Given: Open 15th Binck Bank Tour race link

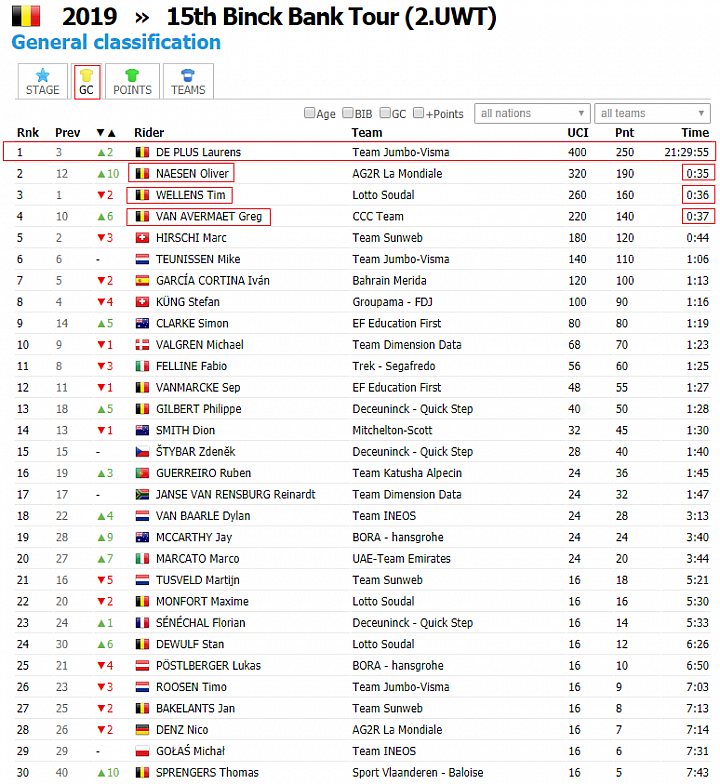Looking at the screenshot, I should point(331,16).
